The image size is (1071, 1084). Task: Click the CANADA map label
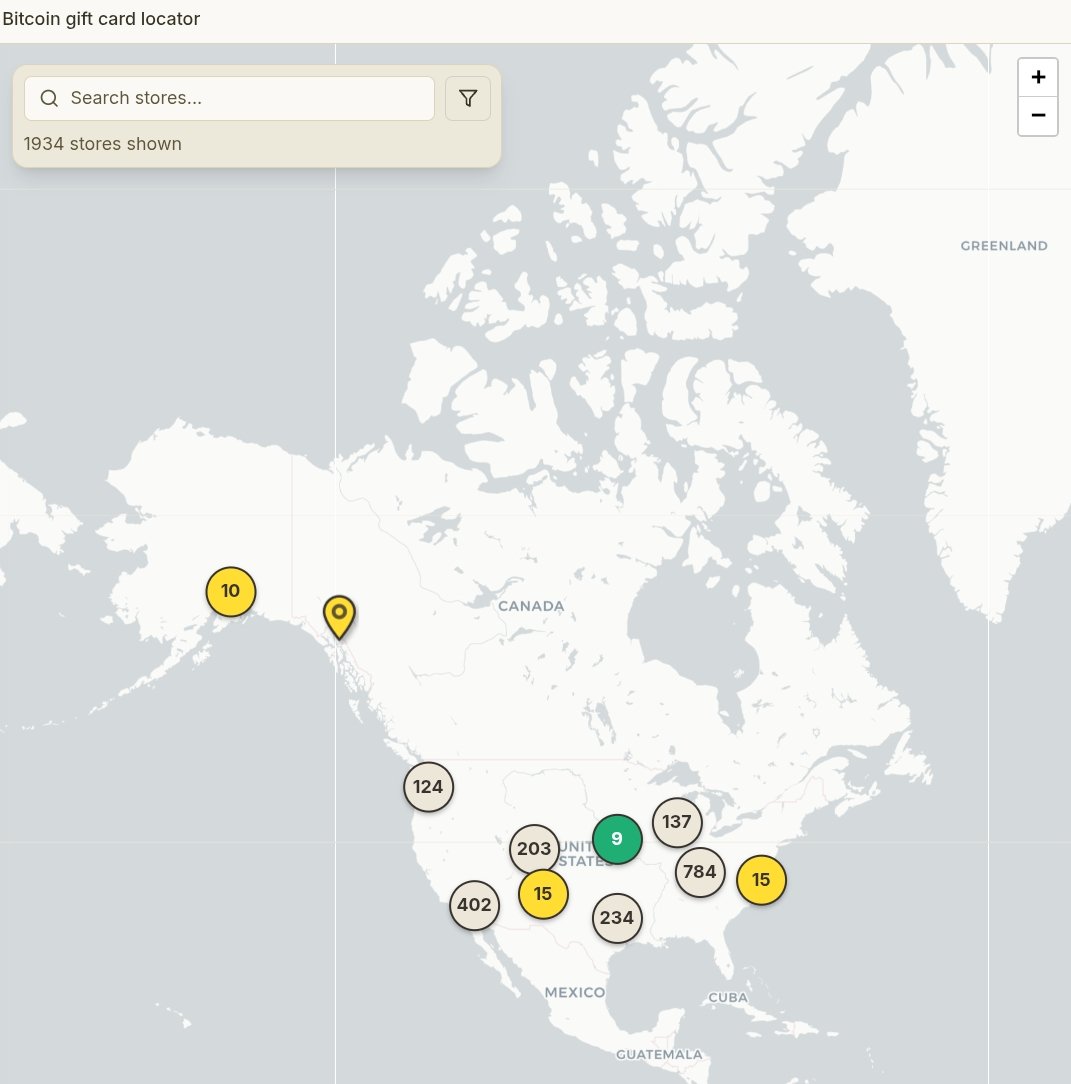[531, 606]
